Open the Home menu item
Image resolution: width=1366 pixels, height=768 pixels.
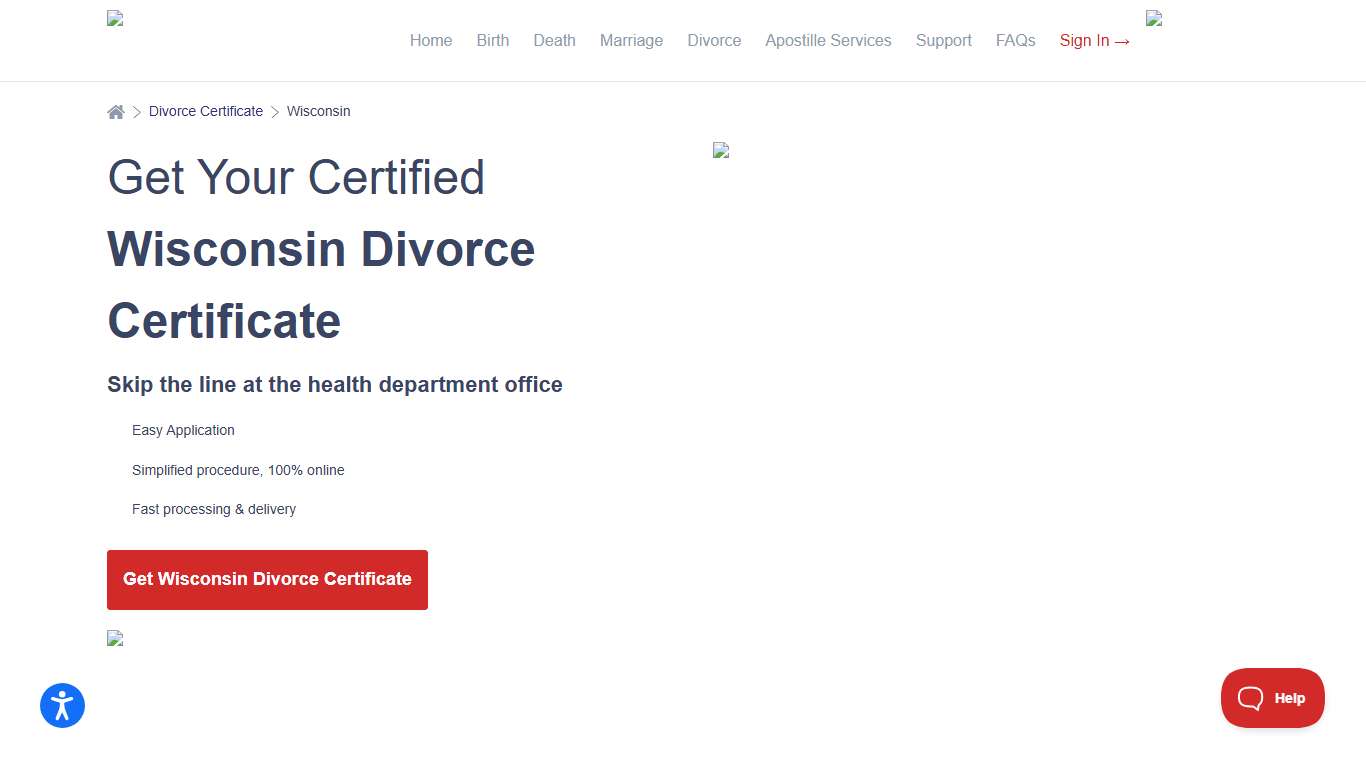[x=430, y=40]
